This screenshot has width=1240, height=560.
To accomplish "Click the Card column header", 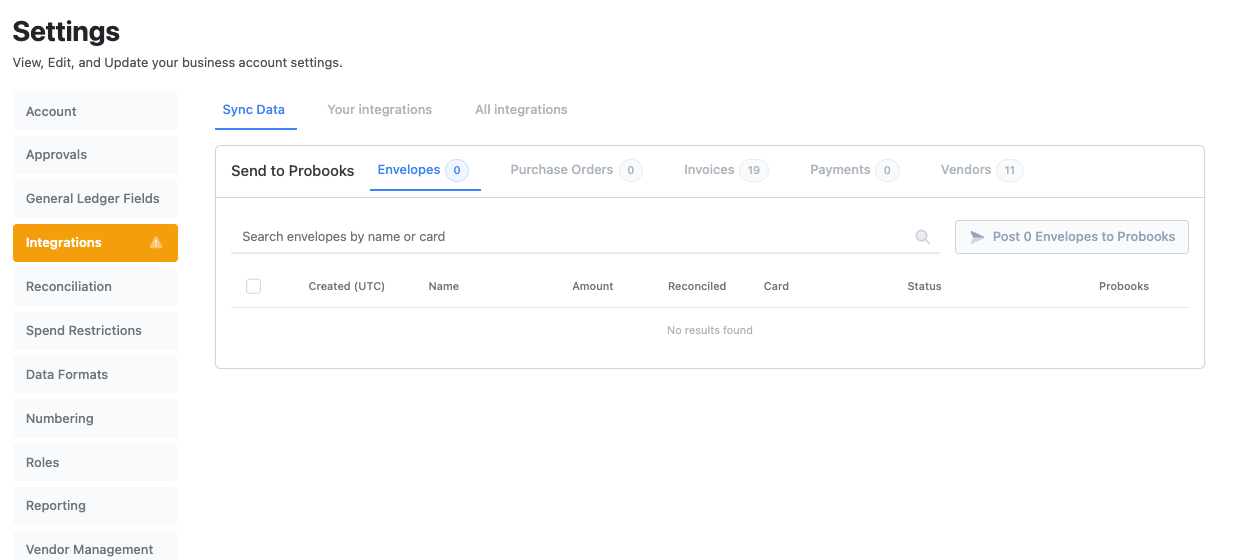I will pos(776,286).
